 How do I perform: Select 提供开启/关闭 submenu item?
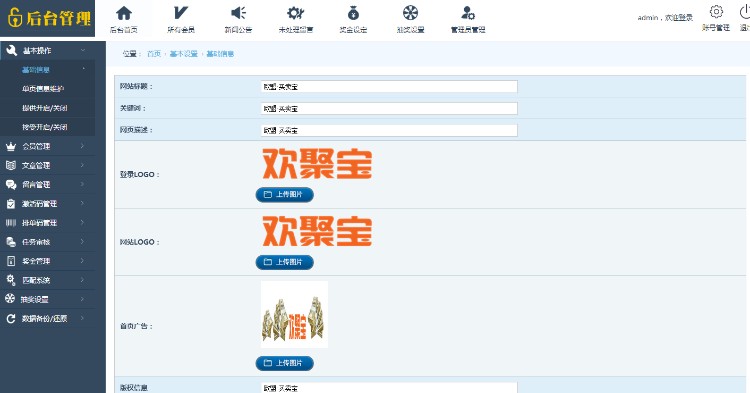tap(44, 108)
